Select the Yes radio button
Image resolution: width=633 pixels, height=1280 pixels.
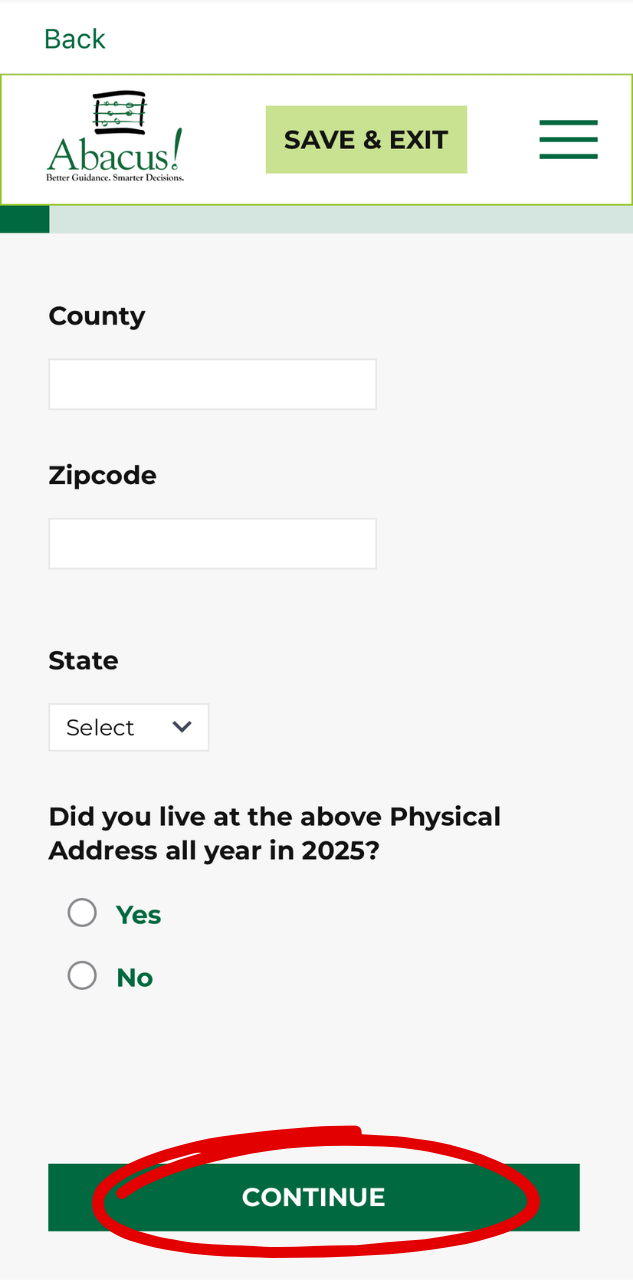82,913
